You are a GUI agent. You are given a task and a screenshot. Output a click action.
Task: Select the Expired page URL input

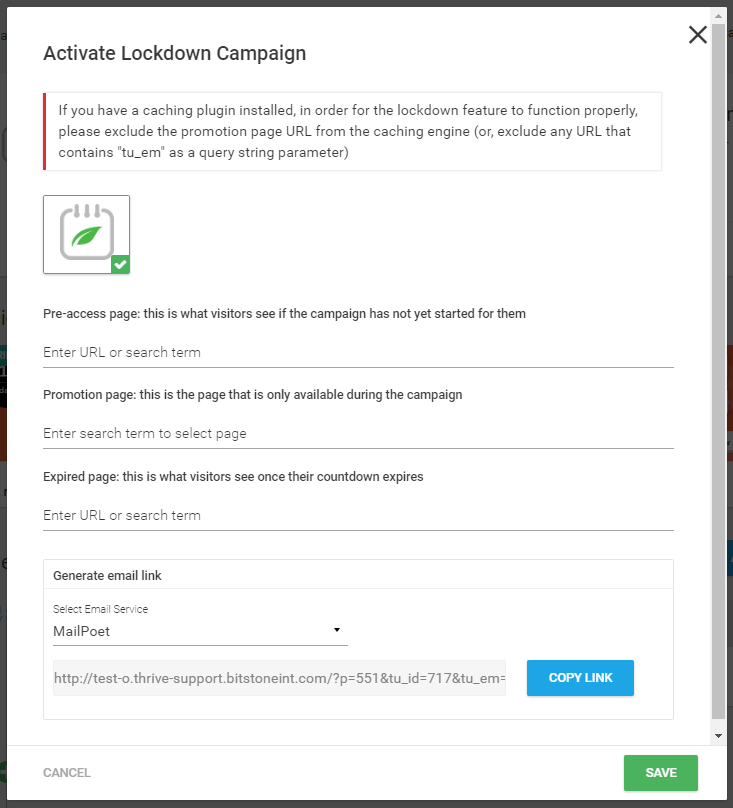(358, 515)
